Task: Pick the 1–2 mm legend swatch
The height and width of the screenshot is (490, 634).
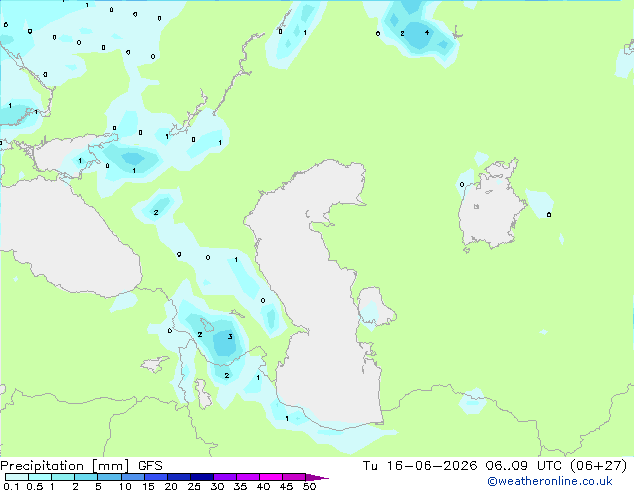Action: (x=63, y=477)
